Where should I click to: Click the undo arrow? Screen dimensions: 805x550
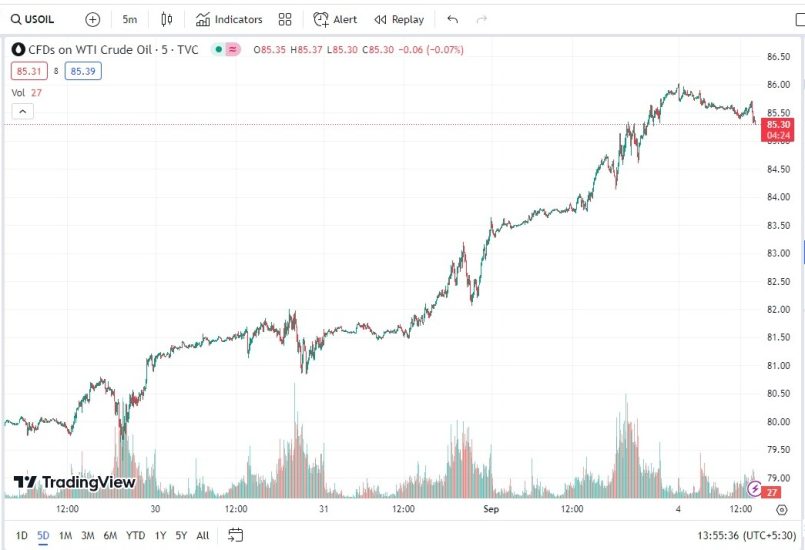point(453,19)
